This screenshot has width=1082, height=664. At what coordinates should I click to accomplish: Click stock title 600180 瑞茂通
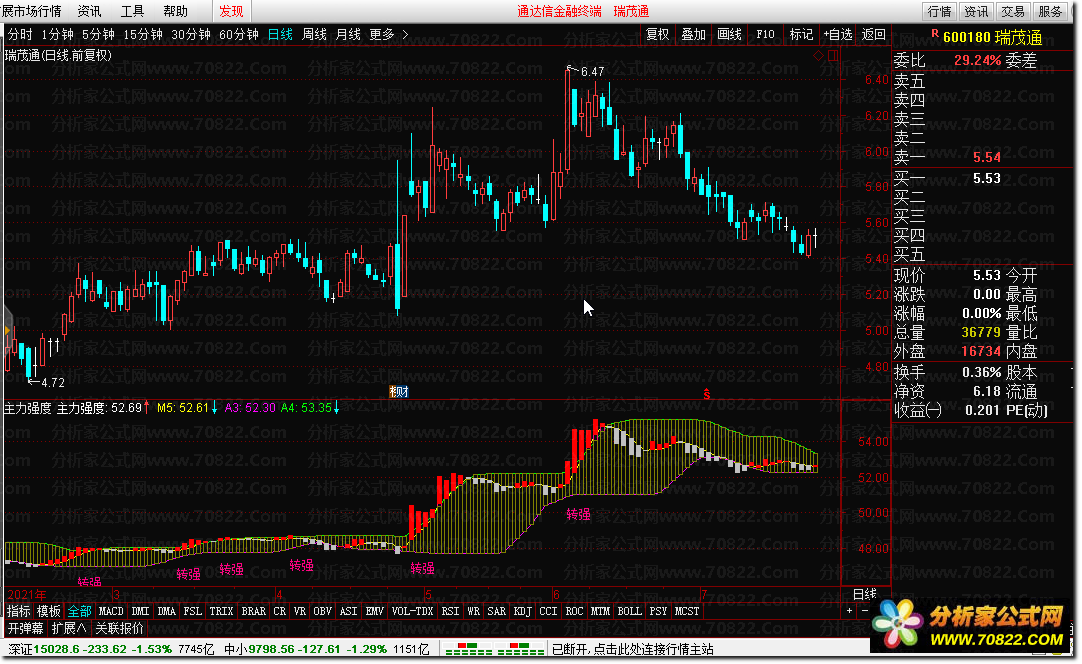click(992, 37)
